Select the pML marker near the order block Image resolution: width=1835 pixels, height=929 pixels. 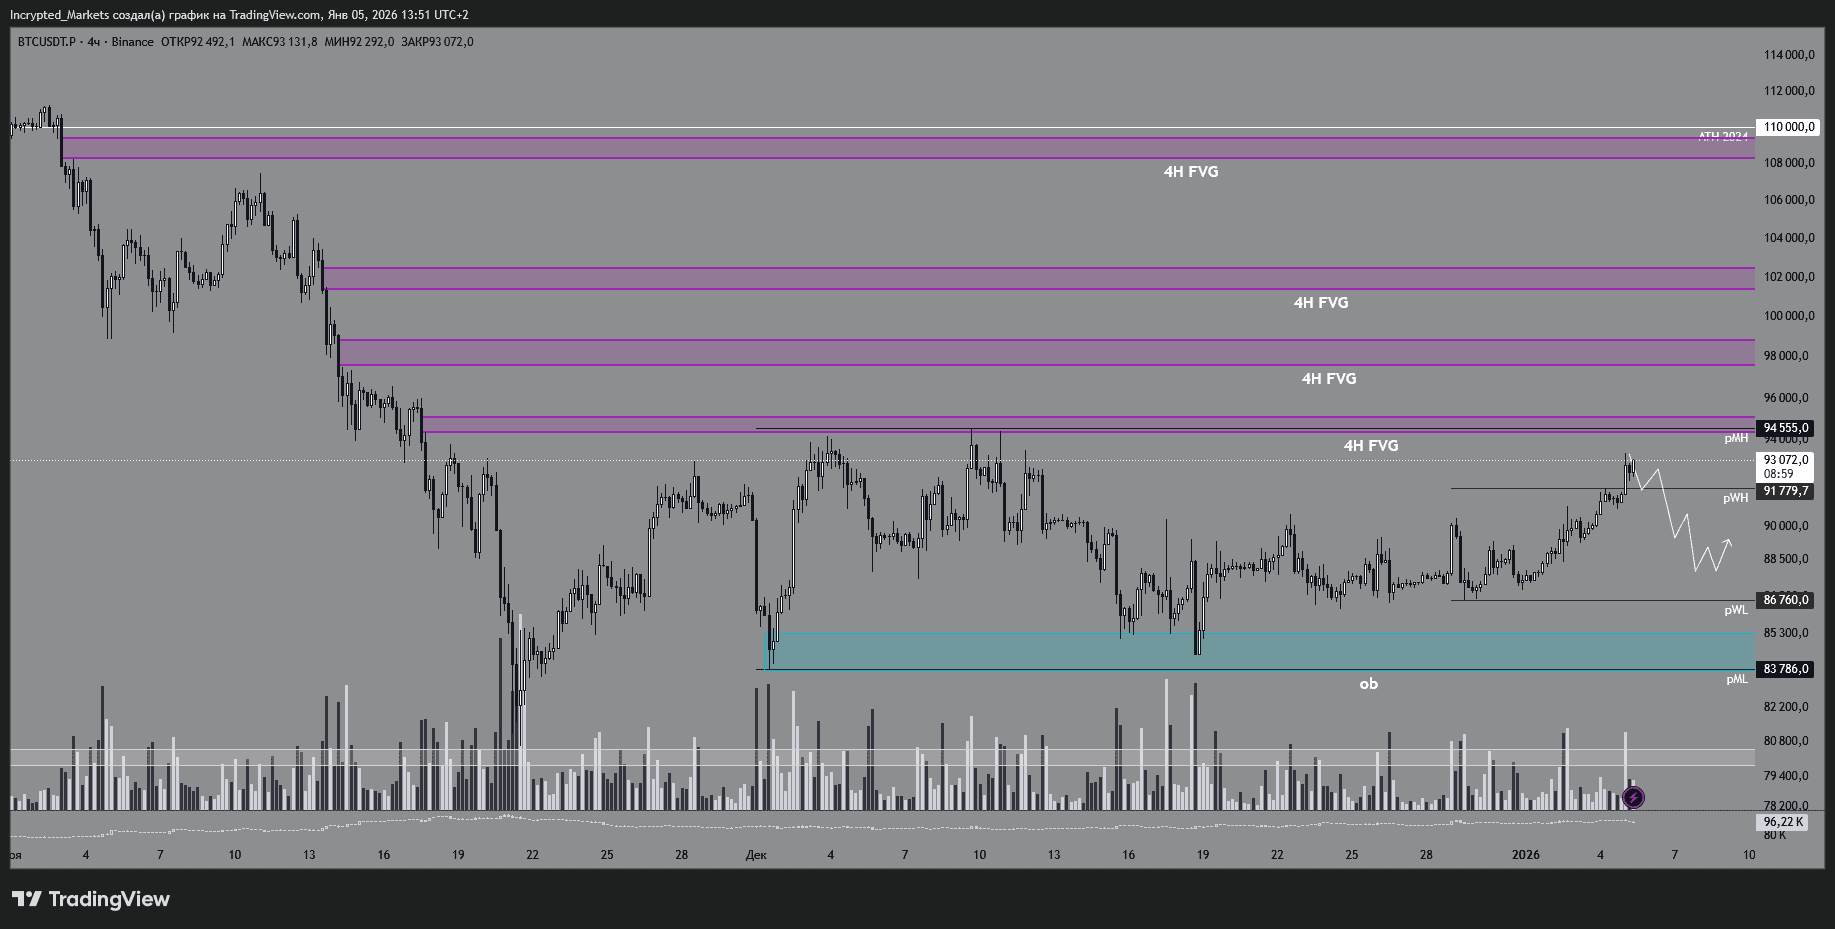[1736, 677]
